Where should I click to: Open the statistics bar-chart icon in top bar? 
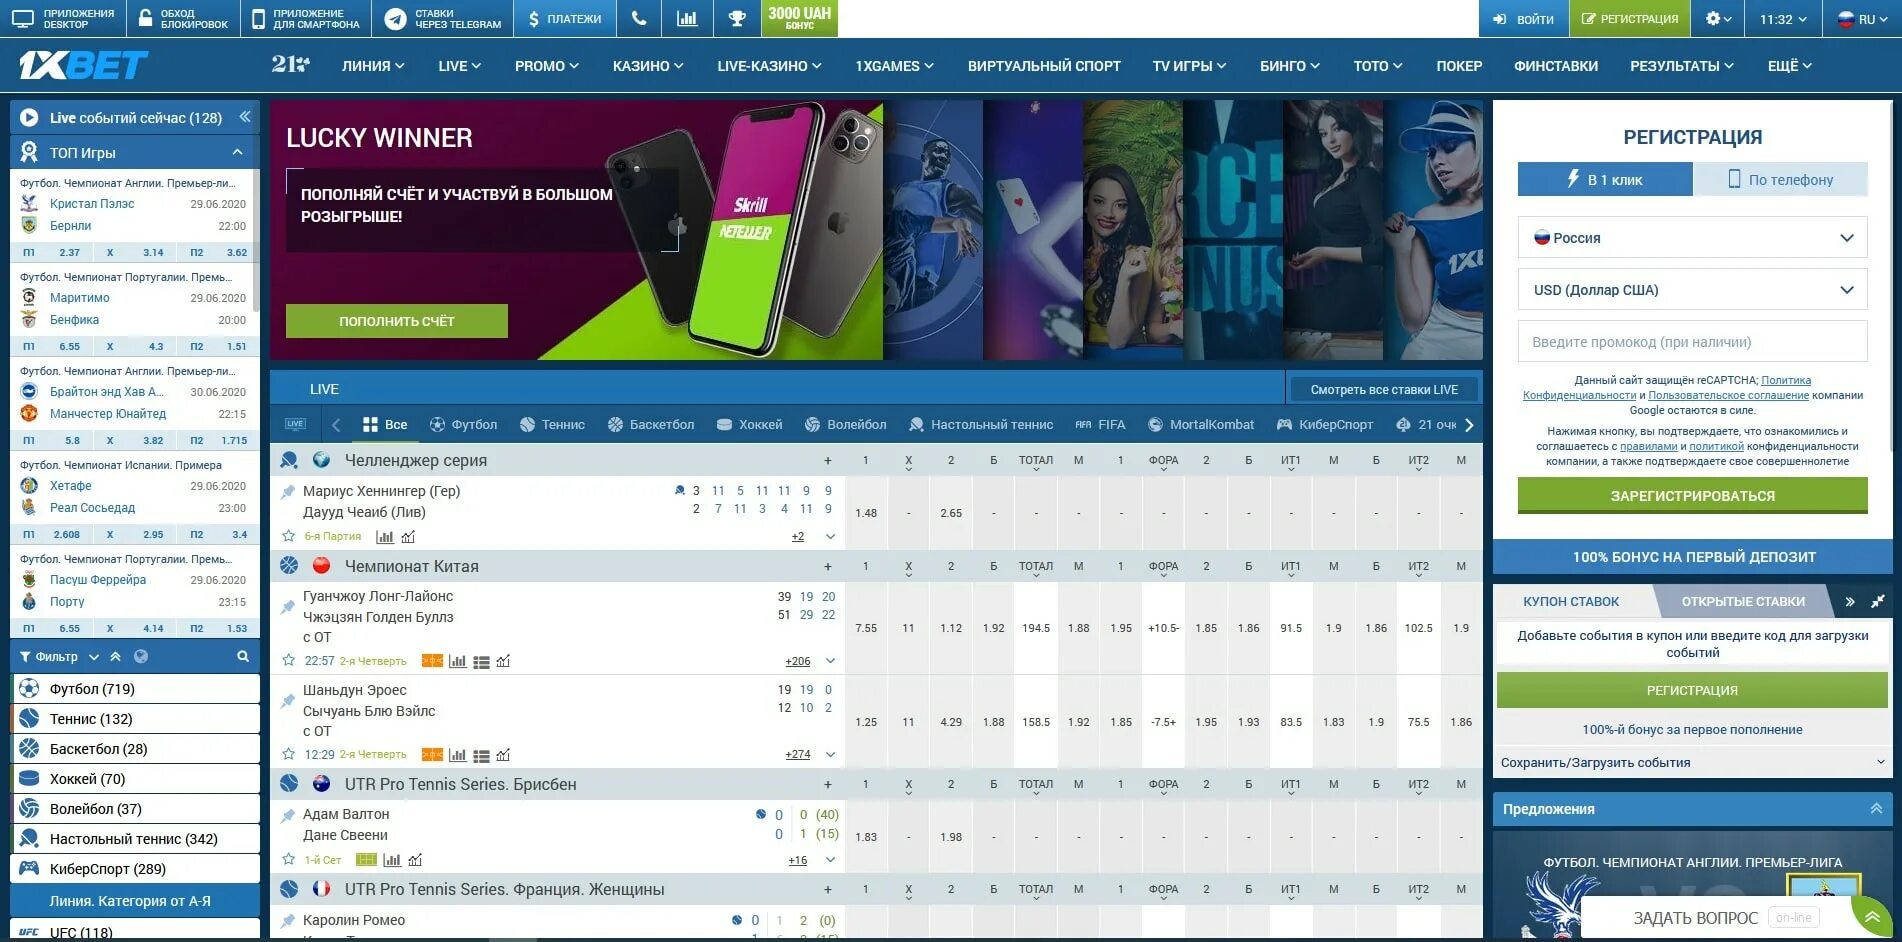tap(687, 18)
